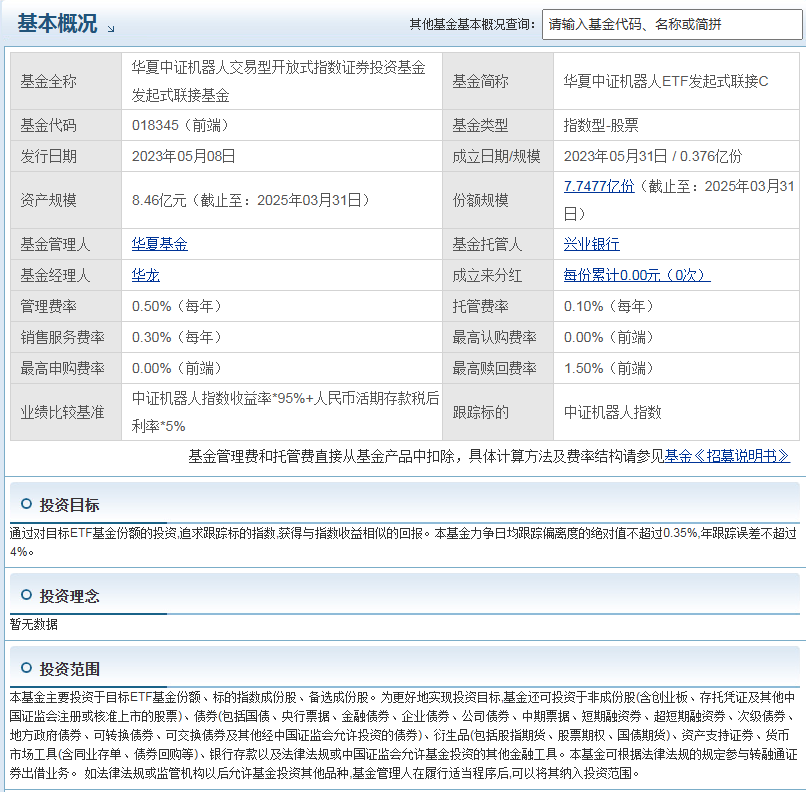The height and width of the screenshot is (792, 806).
Task: Click the 暂无数据 text under 投资理念
Action: 34,624
